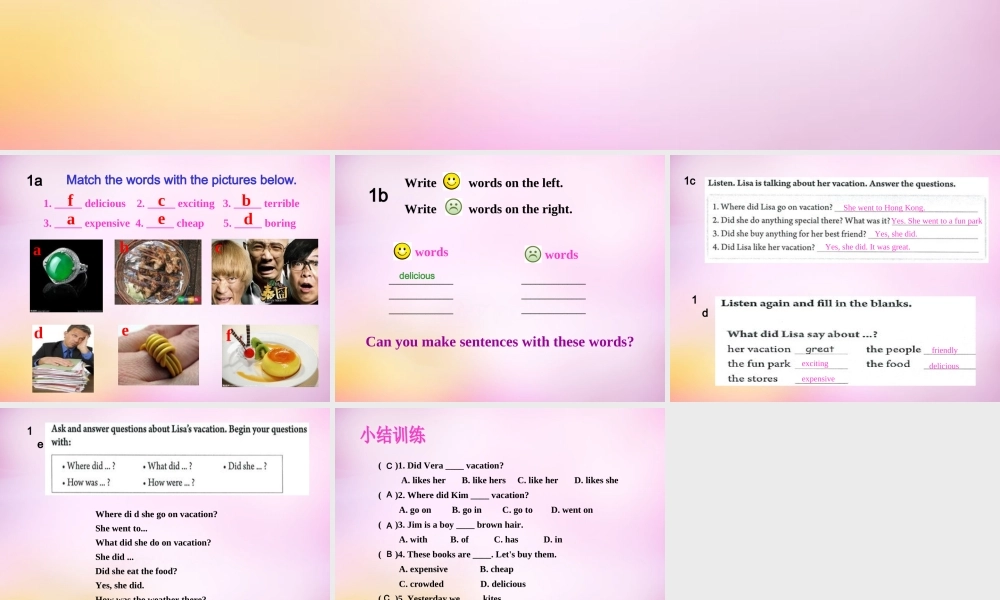
Task: Select the "She went to Hong Kong" answer
Action: tap(884, 208)
